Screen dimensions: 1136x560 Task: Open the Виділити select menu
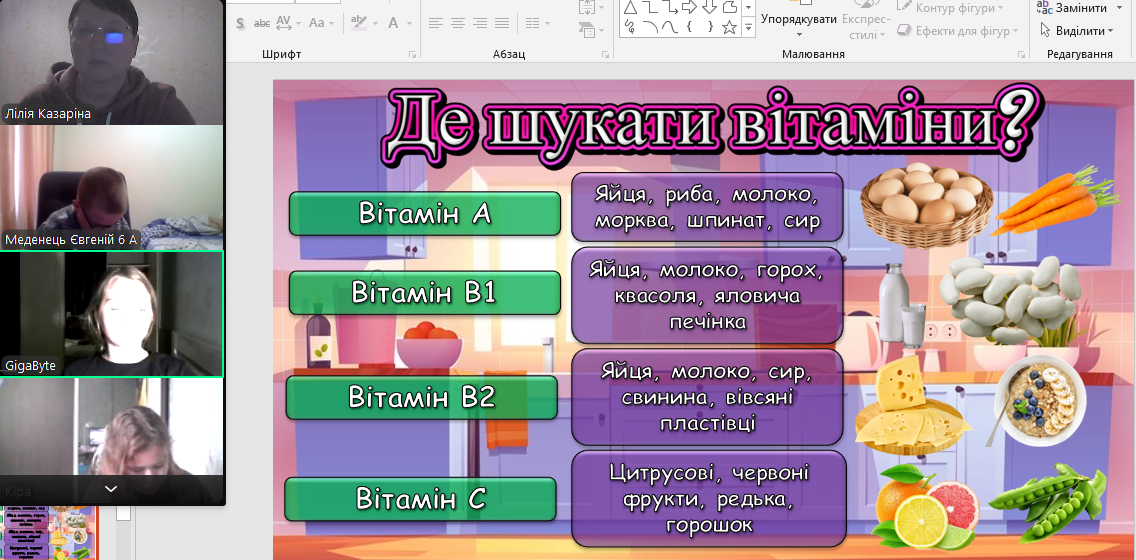click(1076, 30)
